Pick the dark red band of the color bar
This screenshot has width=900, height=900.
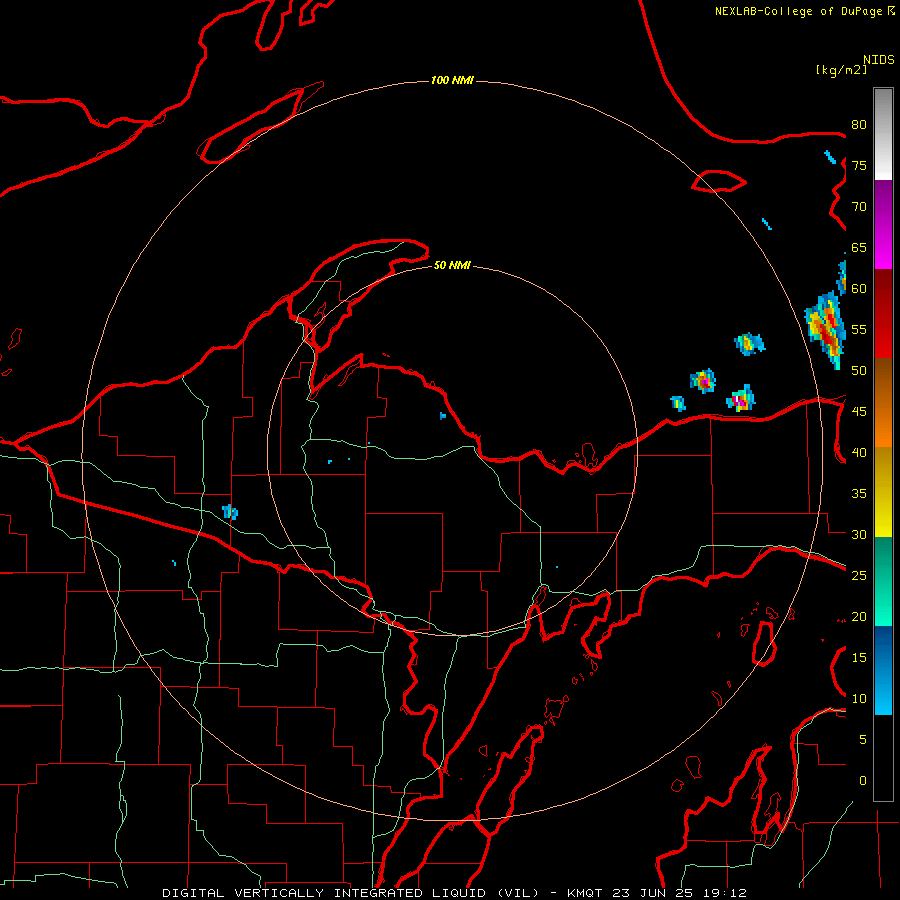point(883,314)
